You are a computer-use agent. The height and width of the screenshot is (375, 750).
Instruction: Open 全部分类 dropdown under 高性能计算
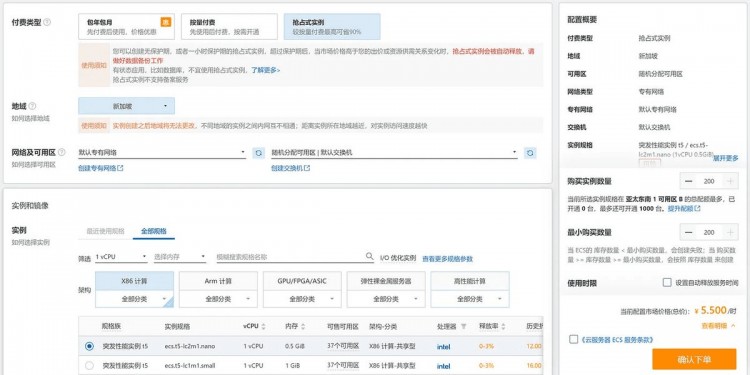(470, 299)
